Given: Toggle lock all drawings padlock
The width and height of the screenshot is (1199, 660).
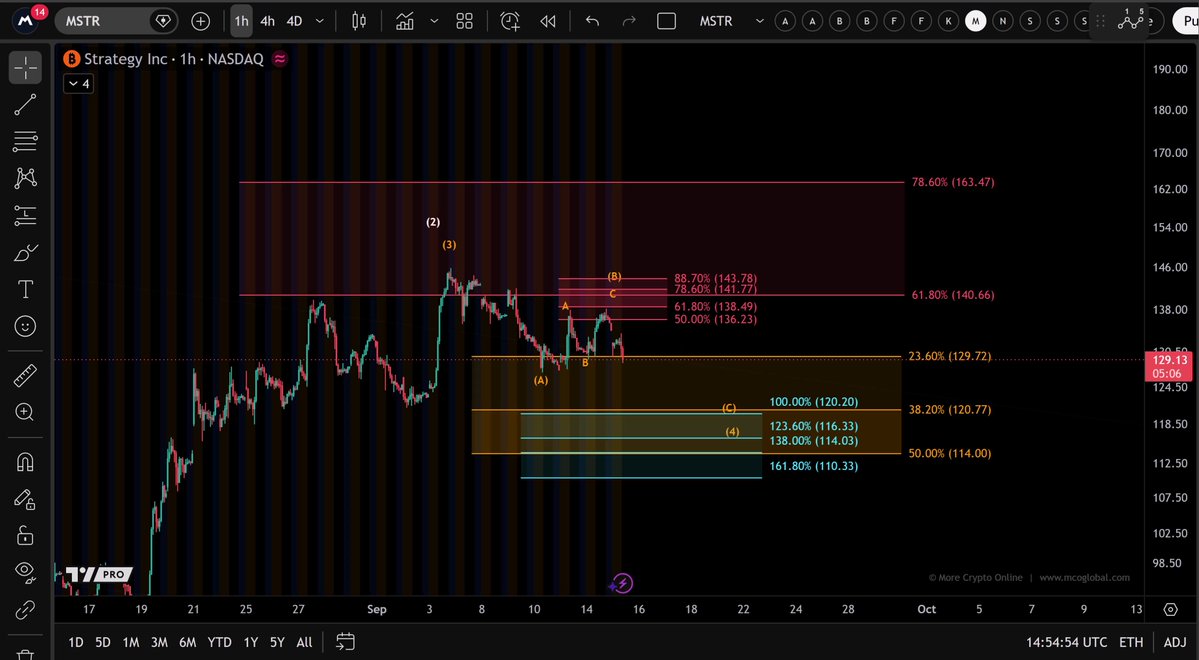Looking at the screenshot, I should tap(25, 535).
